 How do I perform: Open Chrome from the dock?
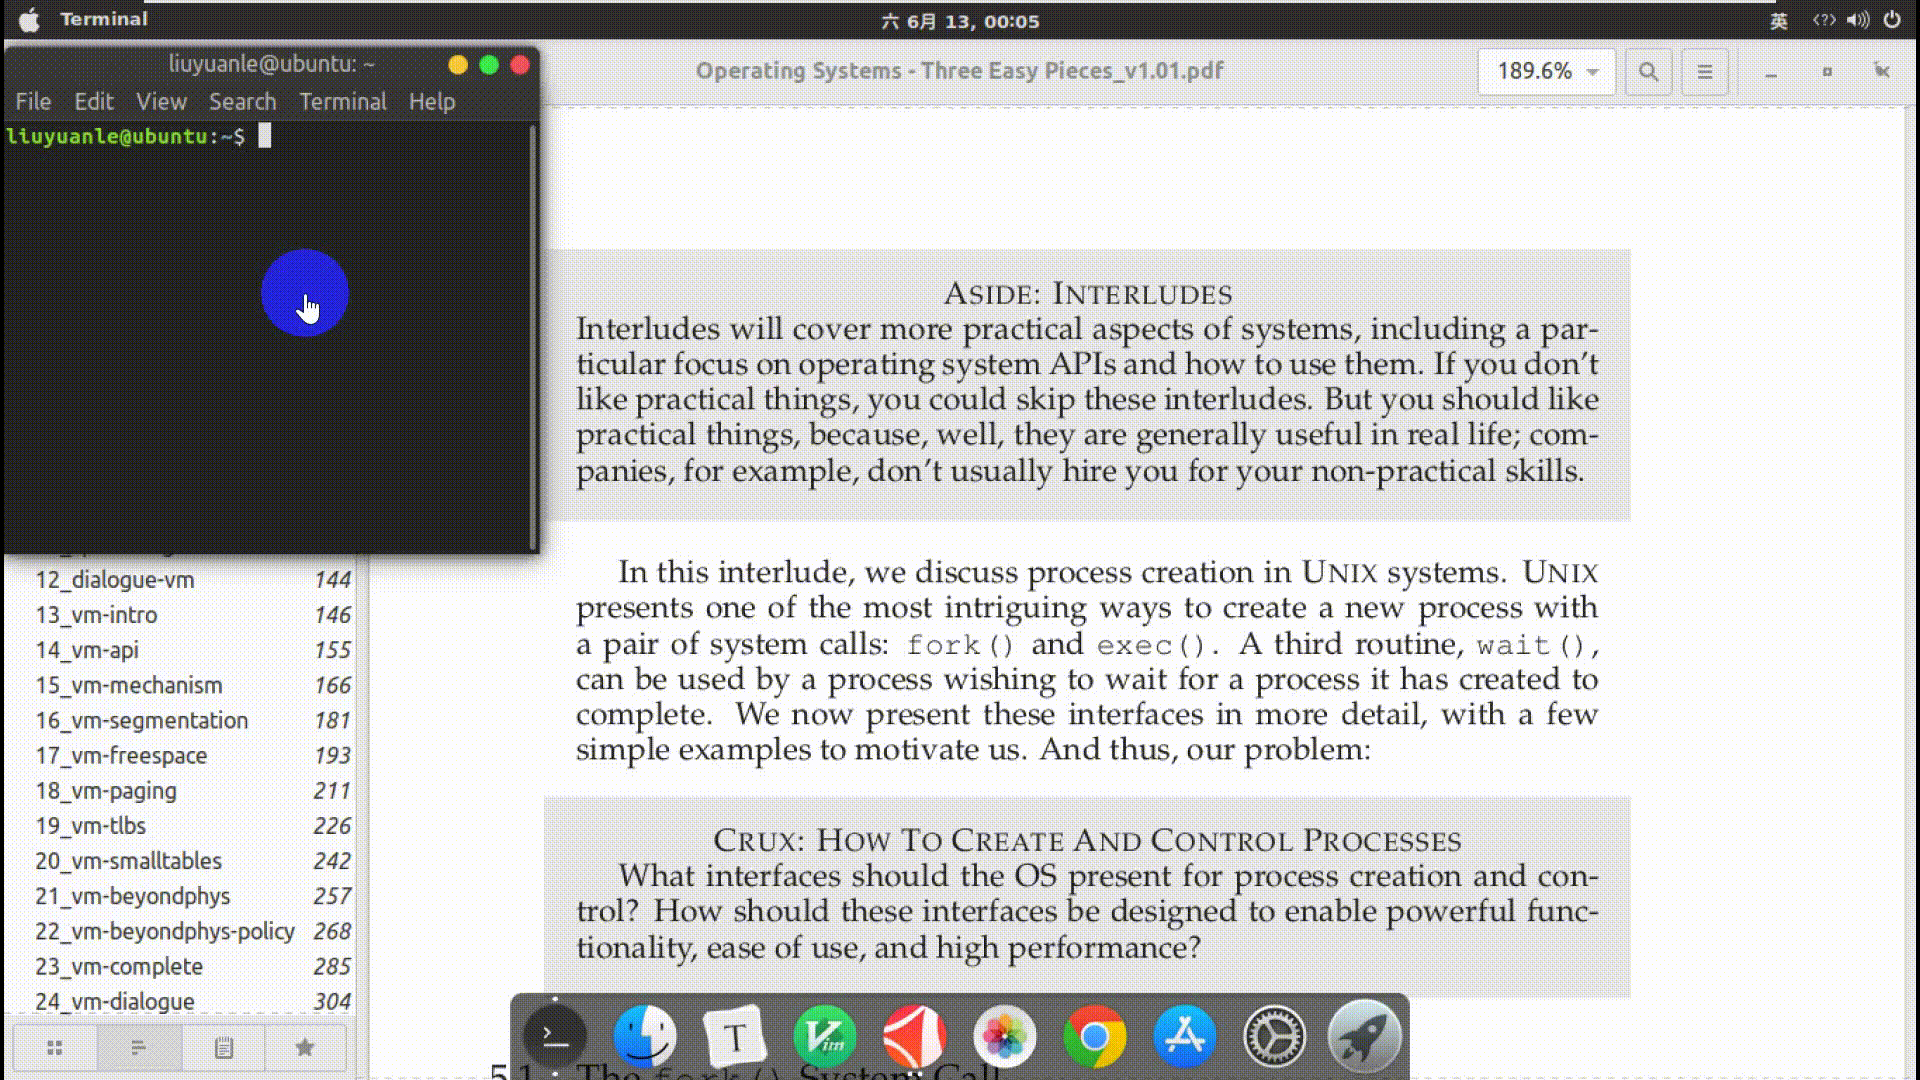click(x=1094, y=1037)
